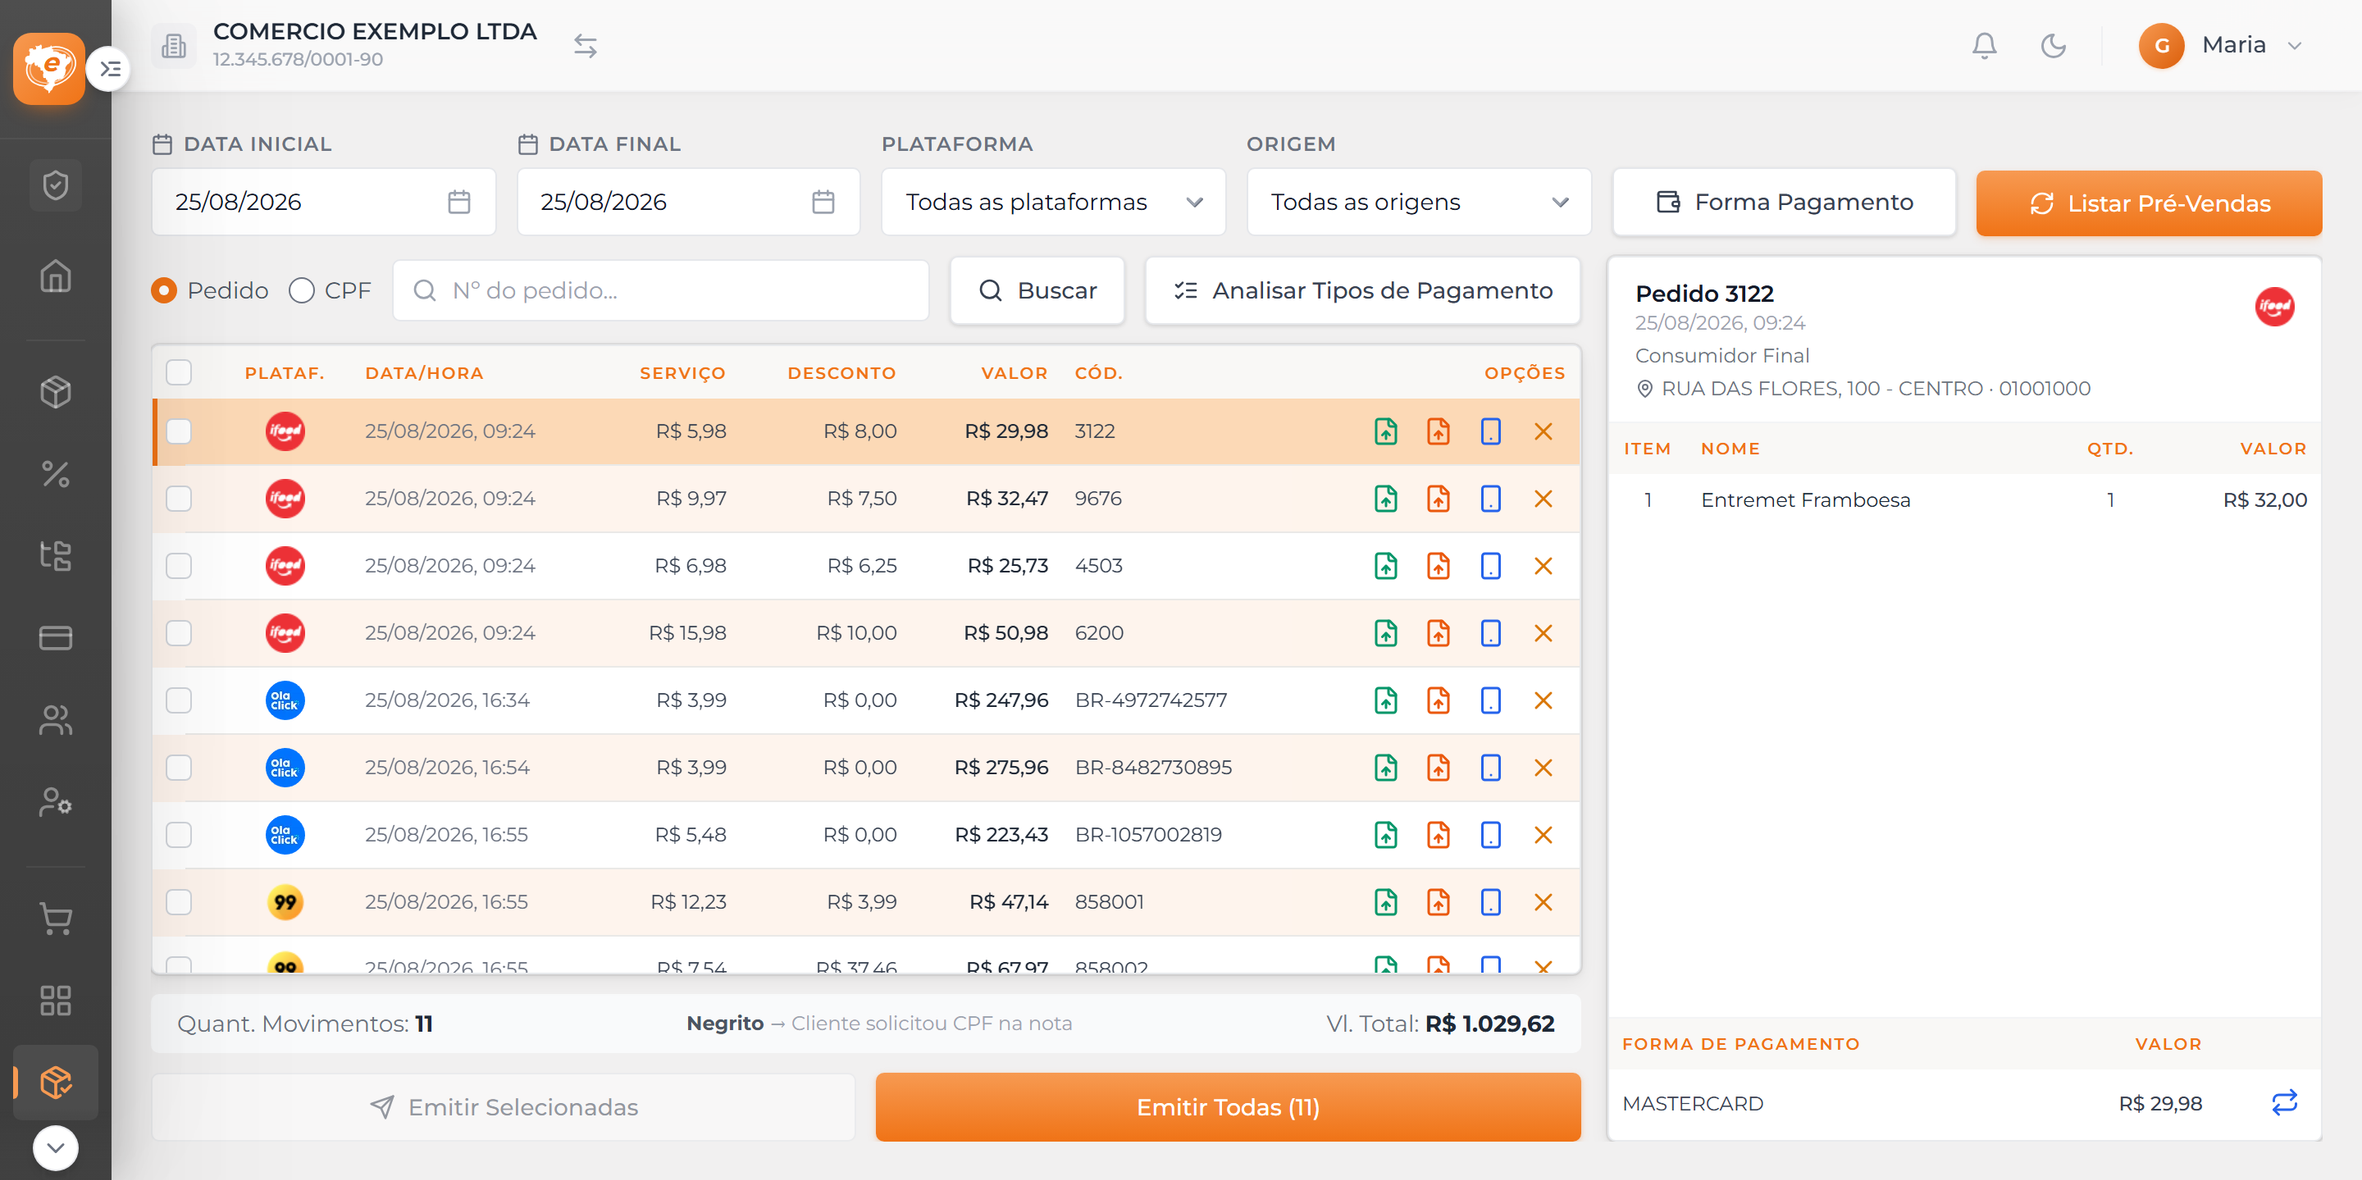
Task: Click the iFood logo in Pedido 3122 panel
Action: pos(2274,306)
